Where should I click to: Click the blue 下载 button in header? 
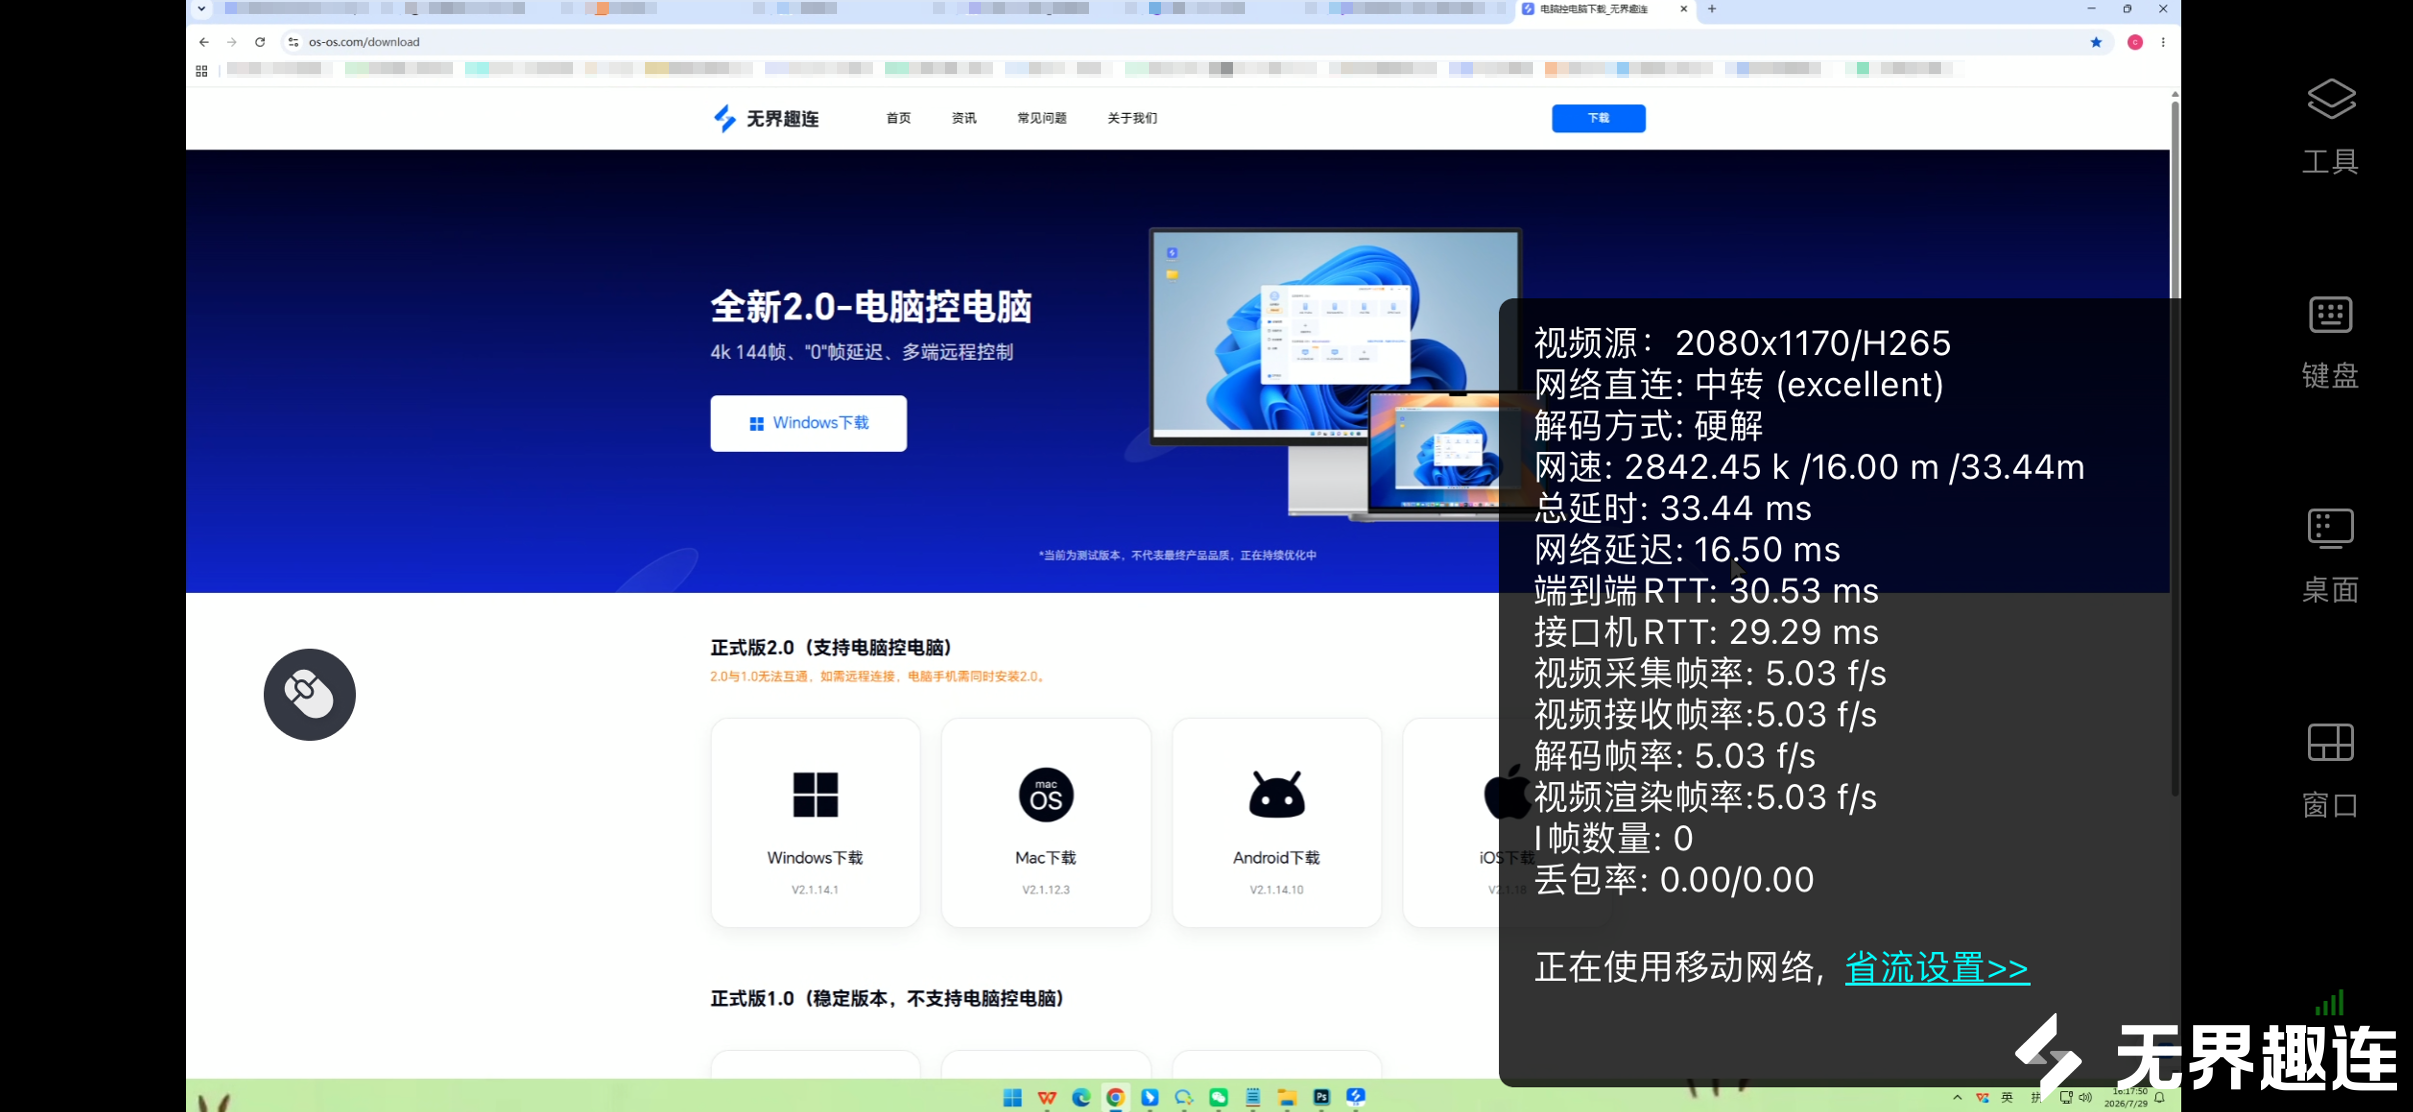(x=1599, y=118)
